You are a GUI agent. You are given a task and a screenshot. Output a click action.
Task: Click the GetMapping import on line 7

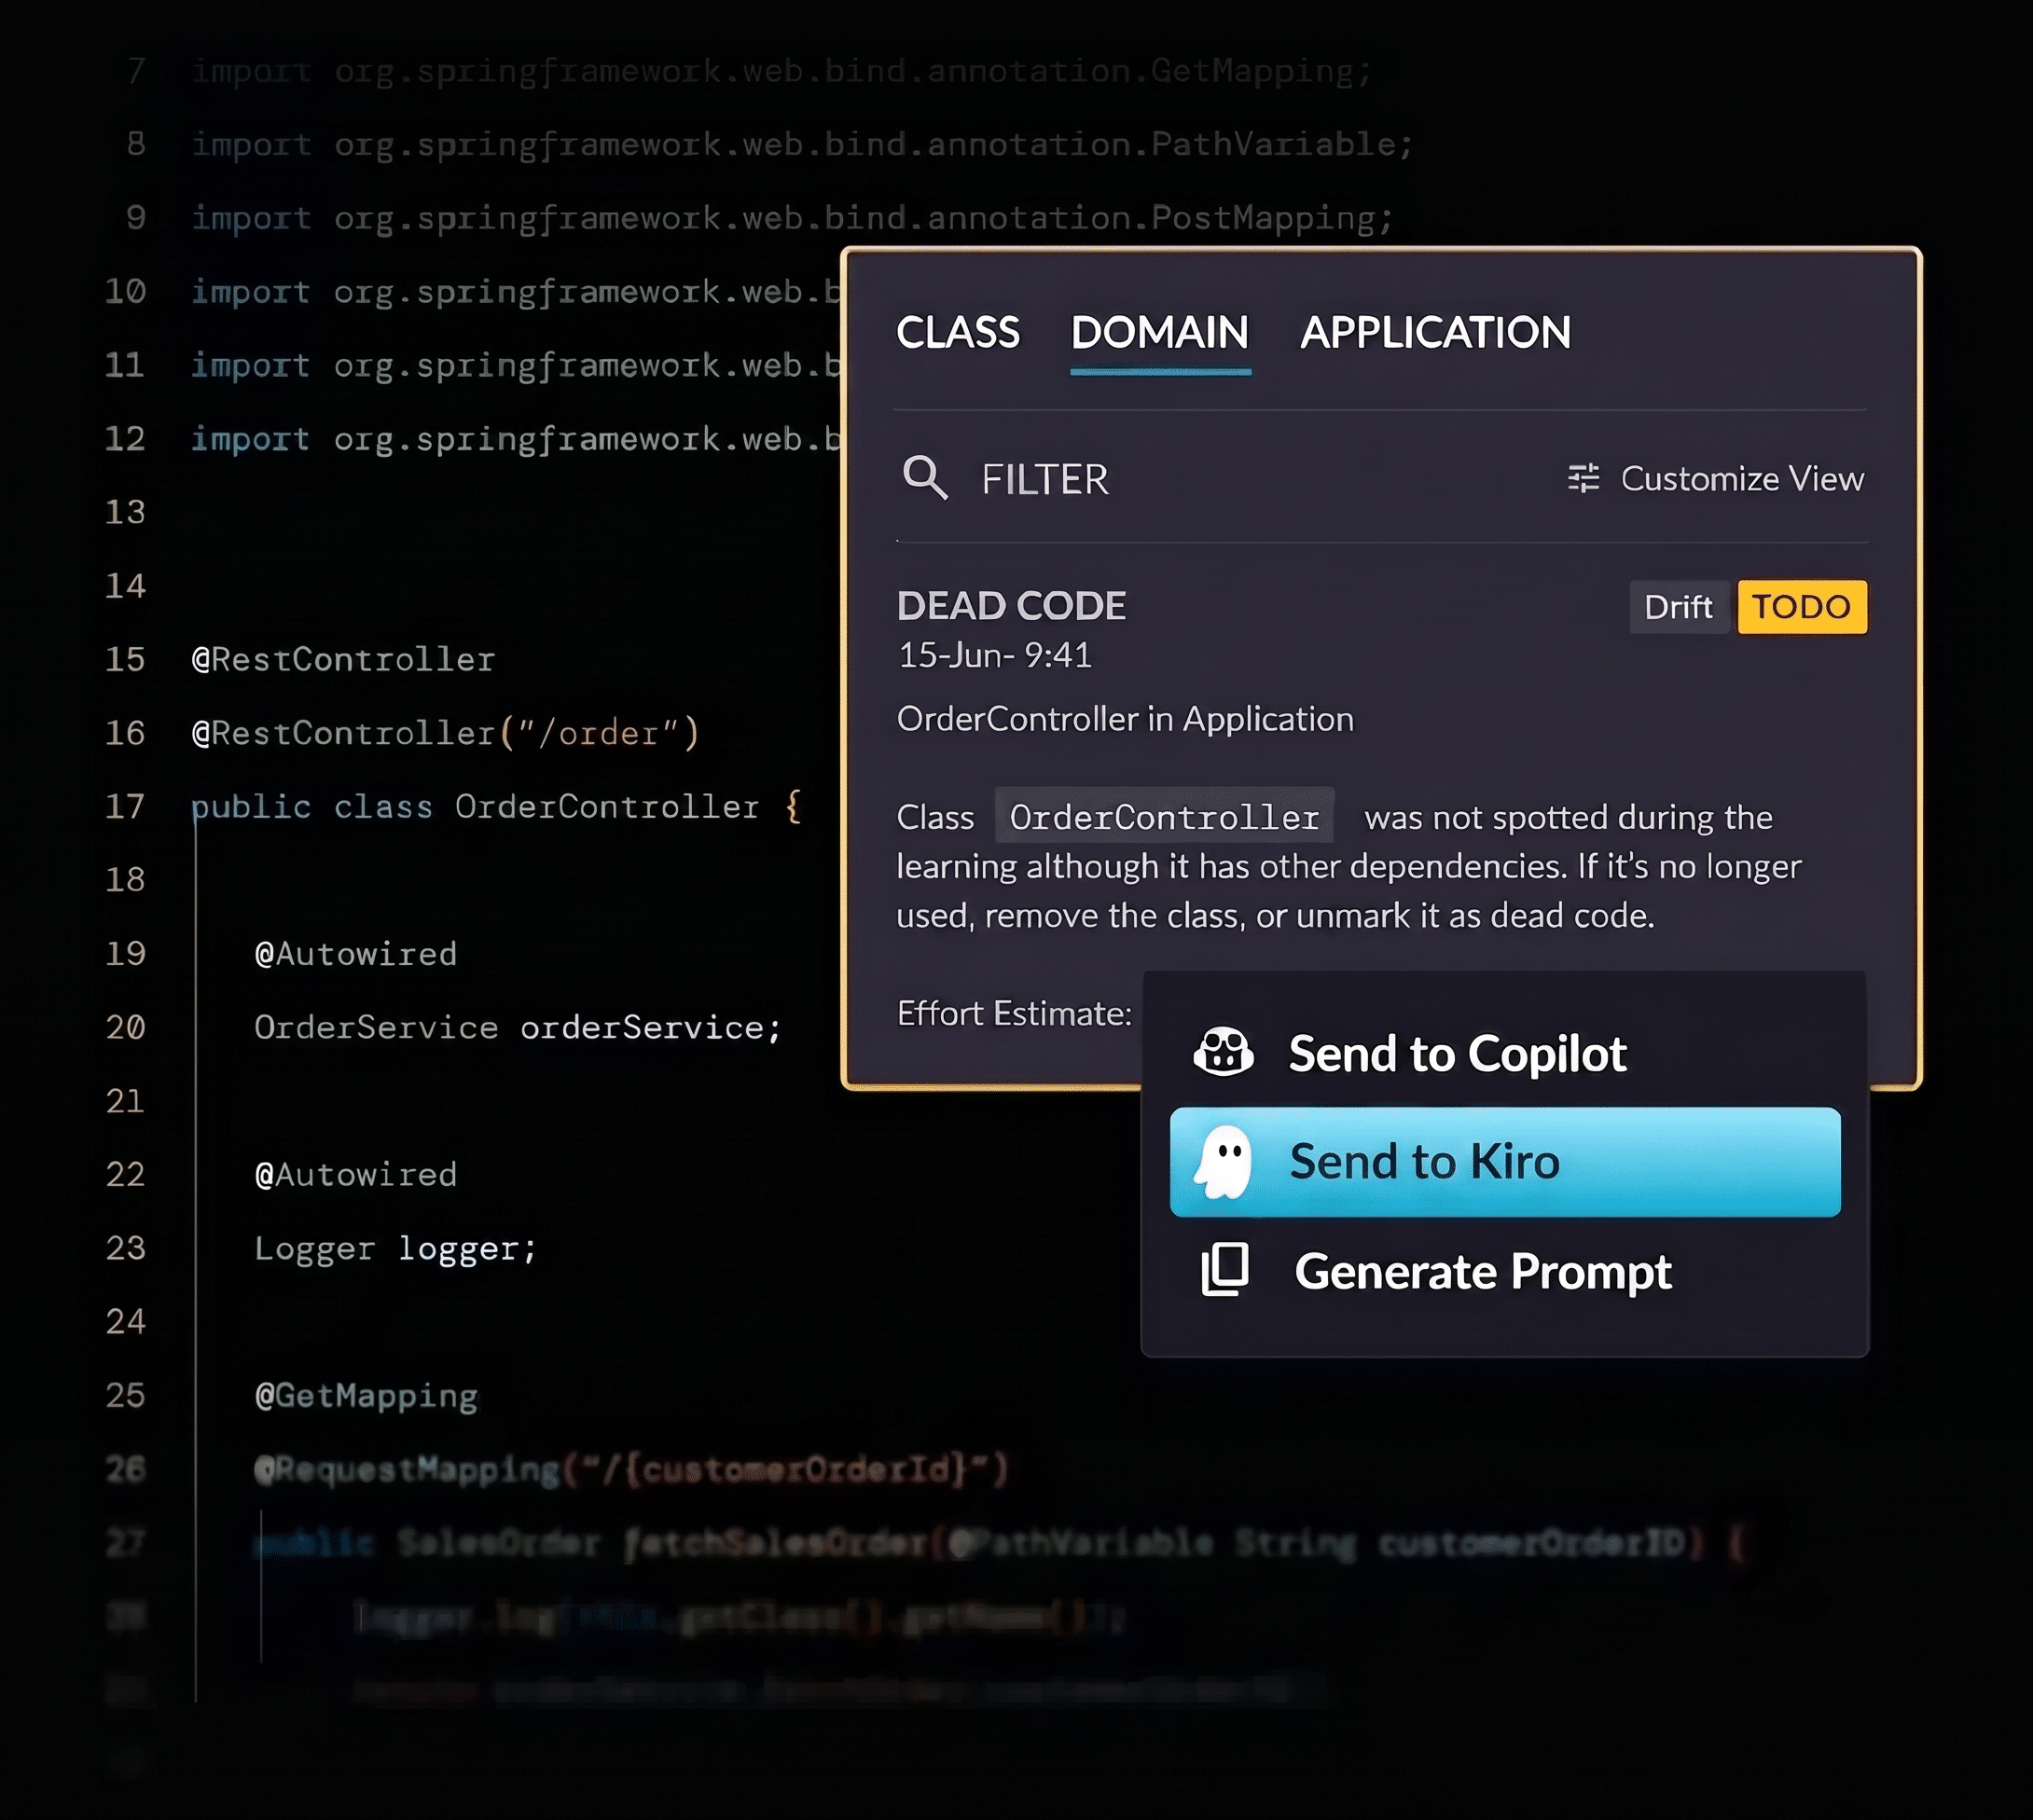782,71
